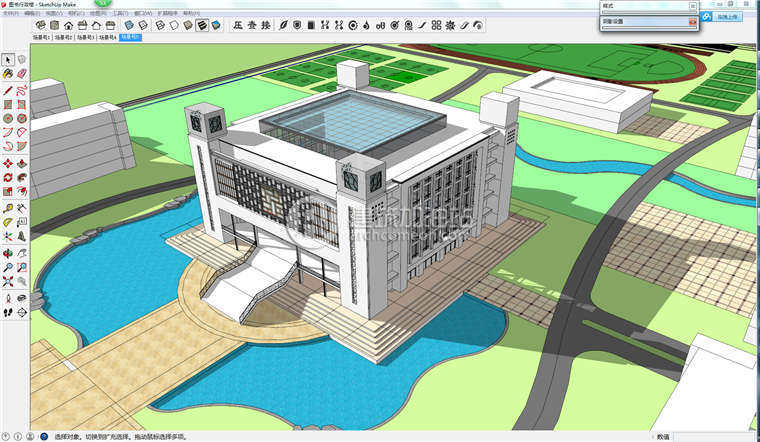Open the 文件 menu

(x=11, y=13)
